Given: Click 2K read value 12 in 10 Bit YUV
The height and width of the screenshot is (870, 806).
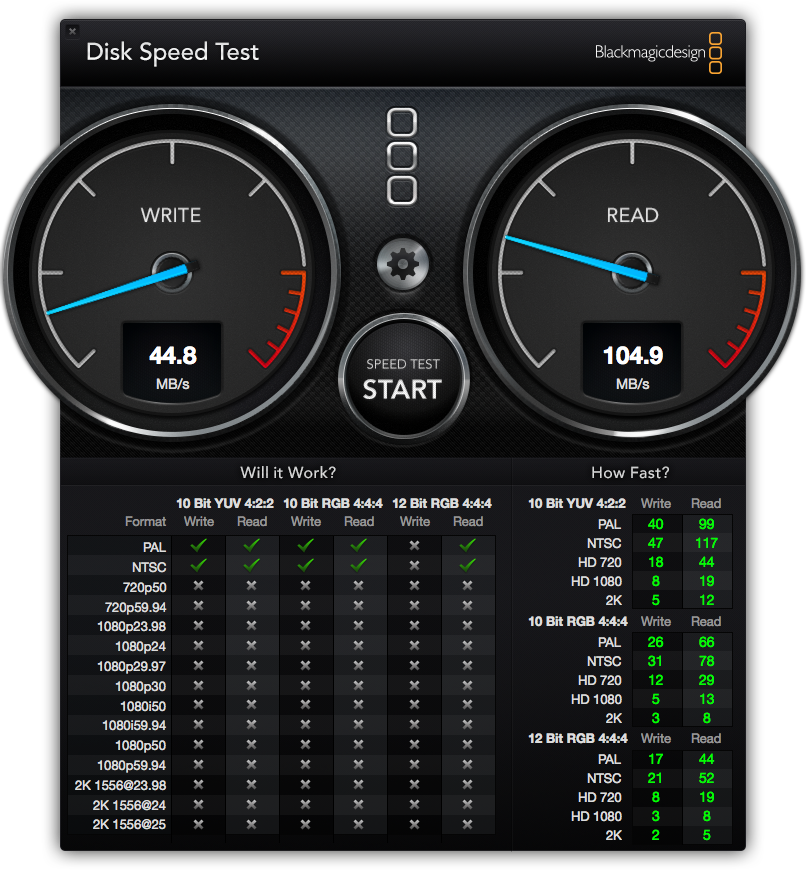Looking at the screenshot, I should (706, 600).
